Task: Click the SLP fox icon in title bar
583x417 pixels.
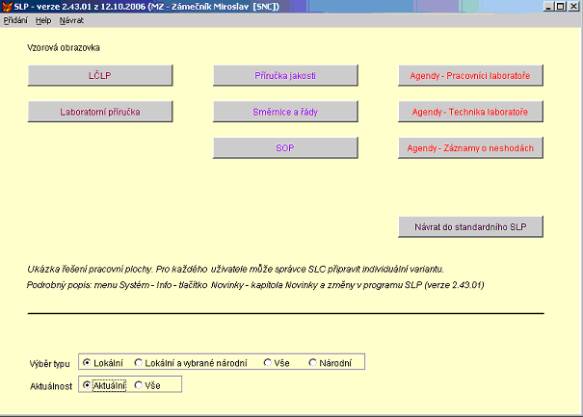Action: click(7, 6)
